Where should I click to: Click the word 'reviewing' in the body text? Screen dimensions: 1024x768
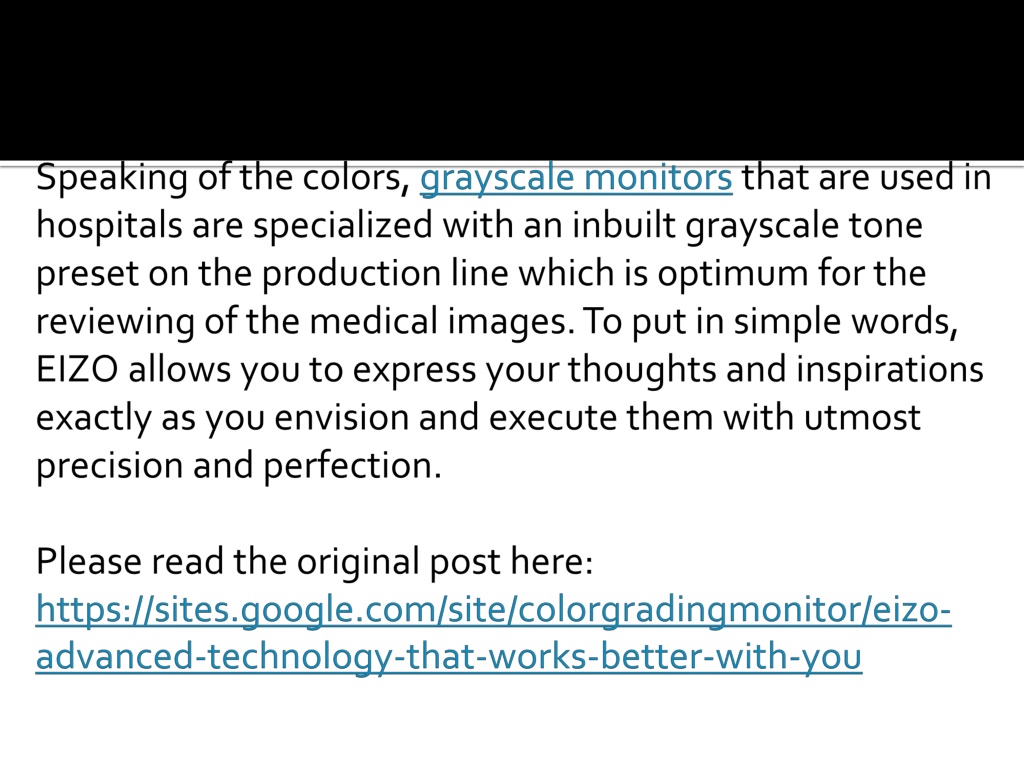pos(115,322)
